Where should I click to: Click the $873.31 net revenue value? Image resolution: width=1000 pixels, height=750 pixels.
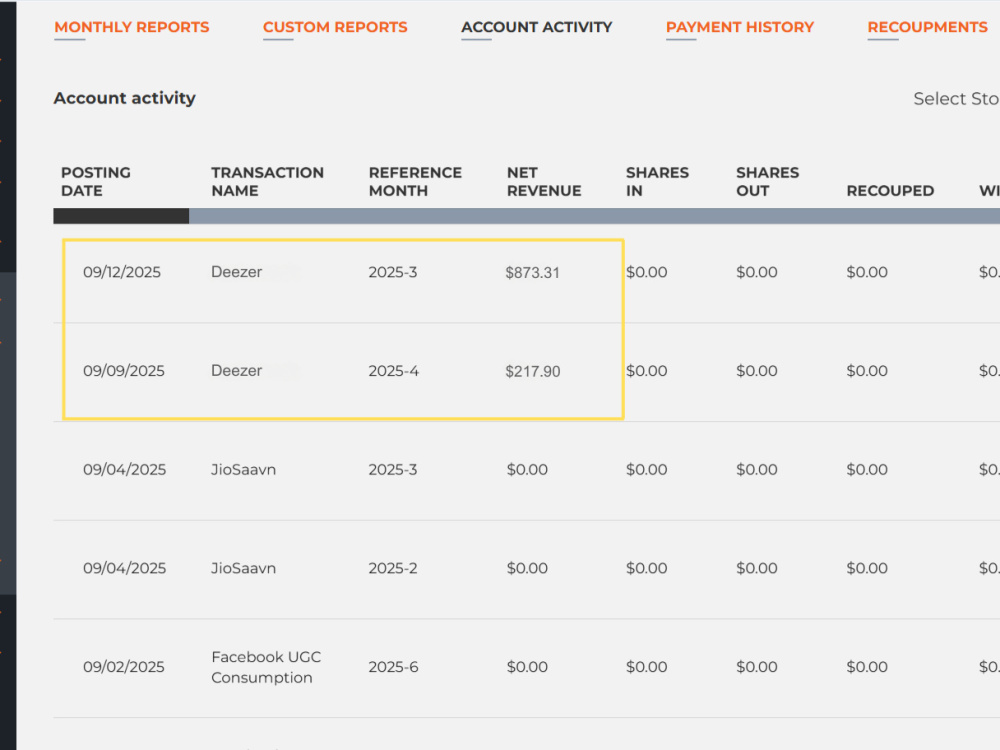tap(533, 273)
